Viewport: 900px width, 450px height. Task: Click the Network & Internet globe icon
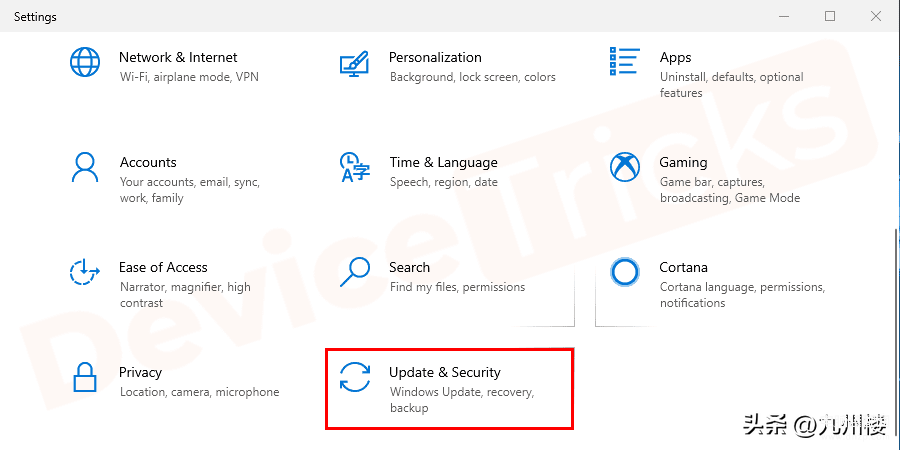coord(84,63)
